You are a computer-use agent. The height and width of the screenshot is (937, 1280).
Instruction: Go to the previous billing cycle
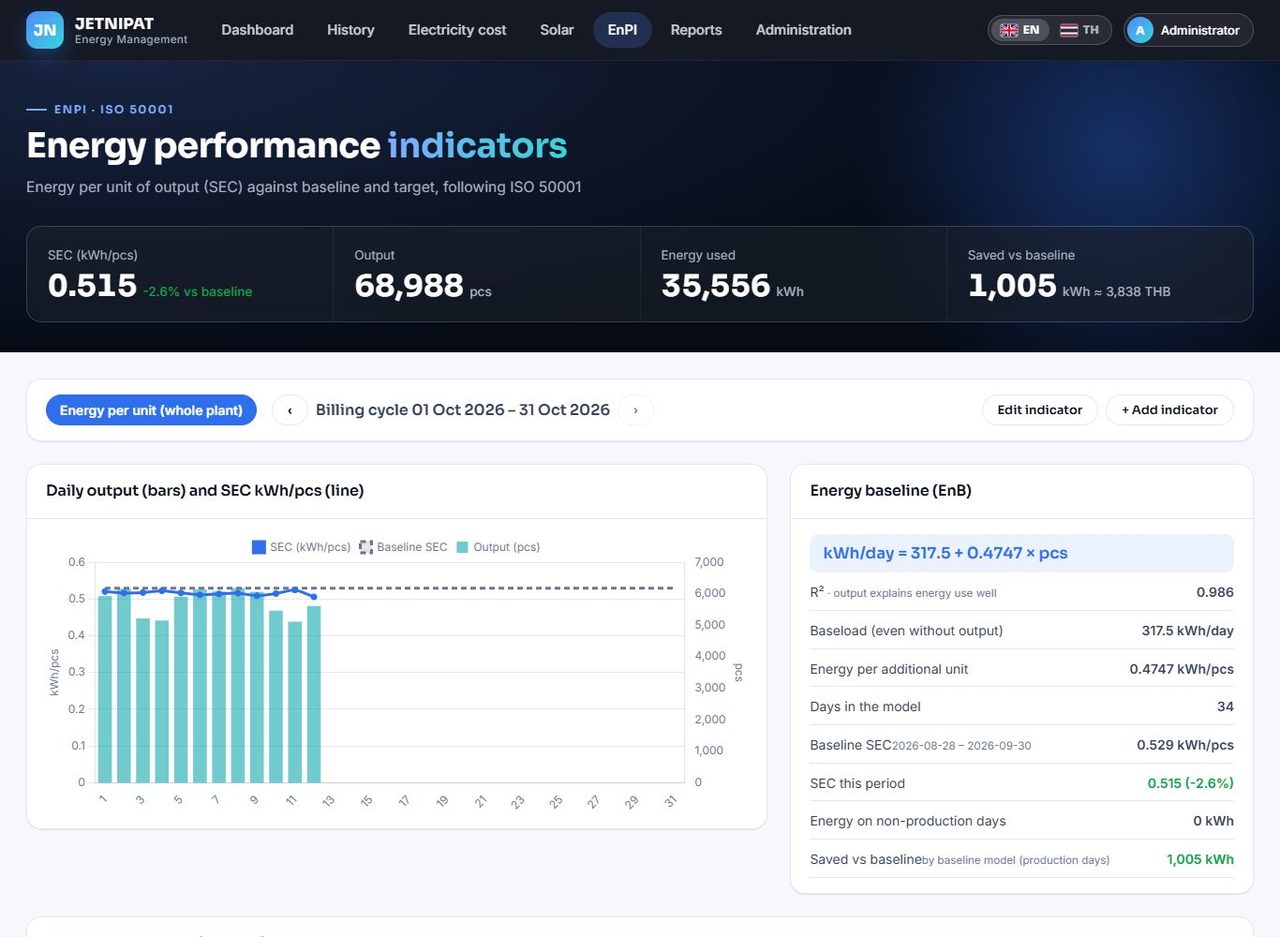click(290, 410)
